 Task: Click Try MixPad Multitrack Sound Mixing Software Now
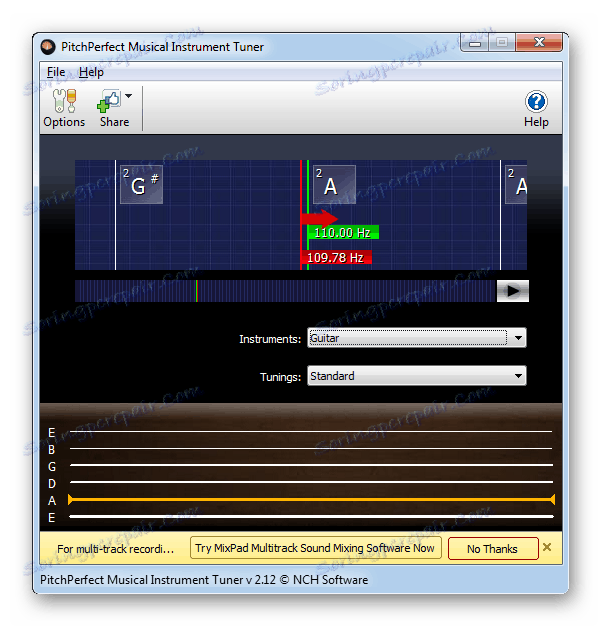315,548
